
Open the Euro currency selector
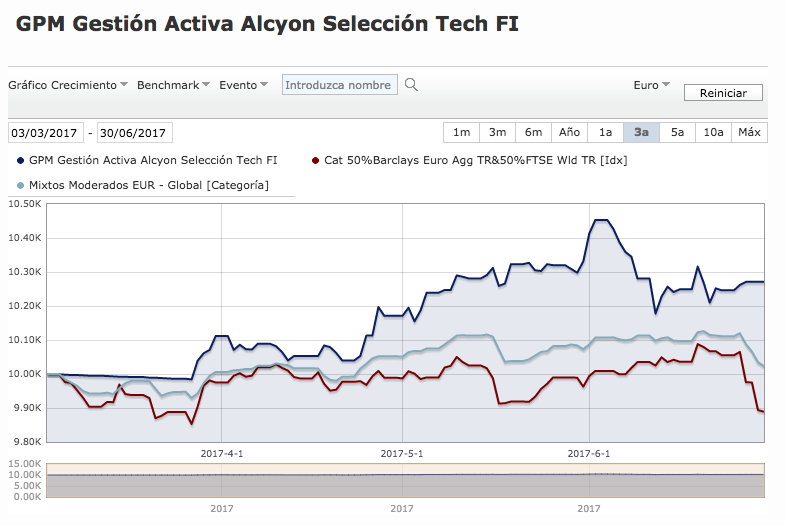point(651,85)
